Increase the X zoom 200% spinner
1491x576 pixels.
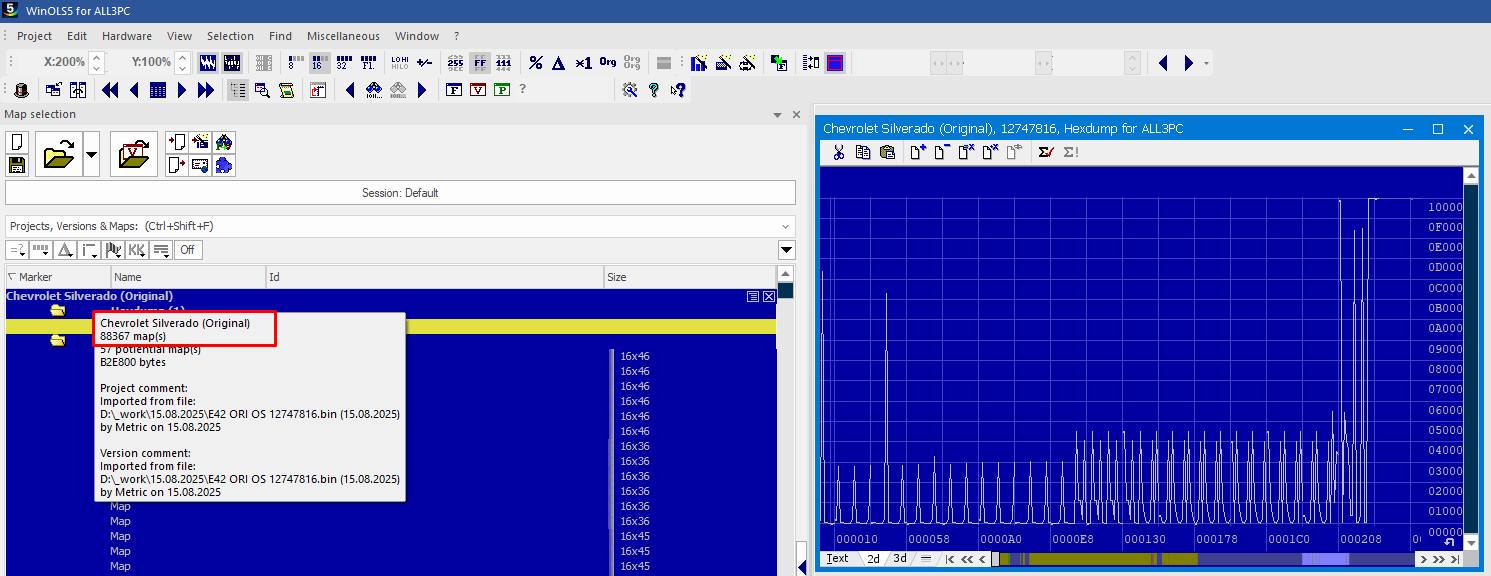tap(96, 57)
